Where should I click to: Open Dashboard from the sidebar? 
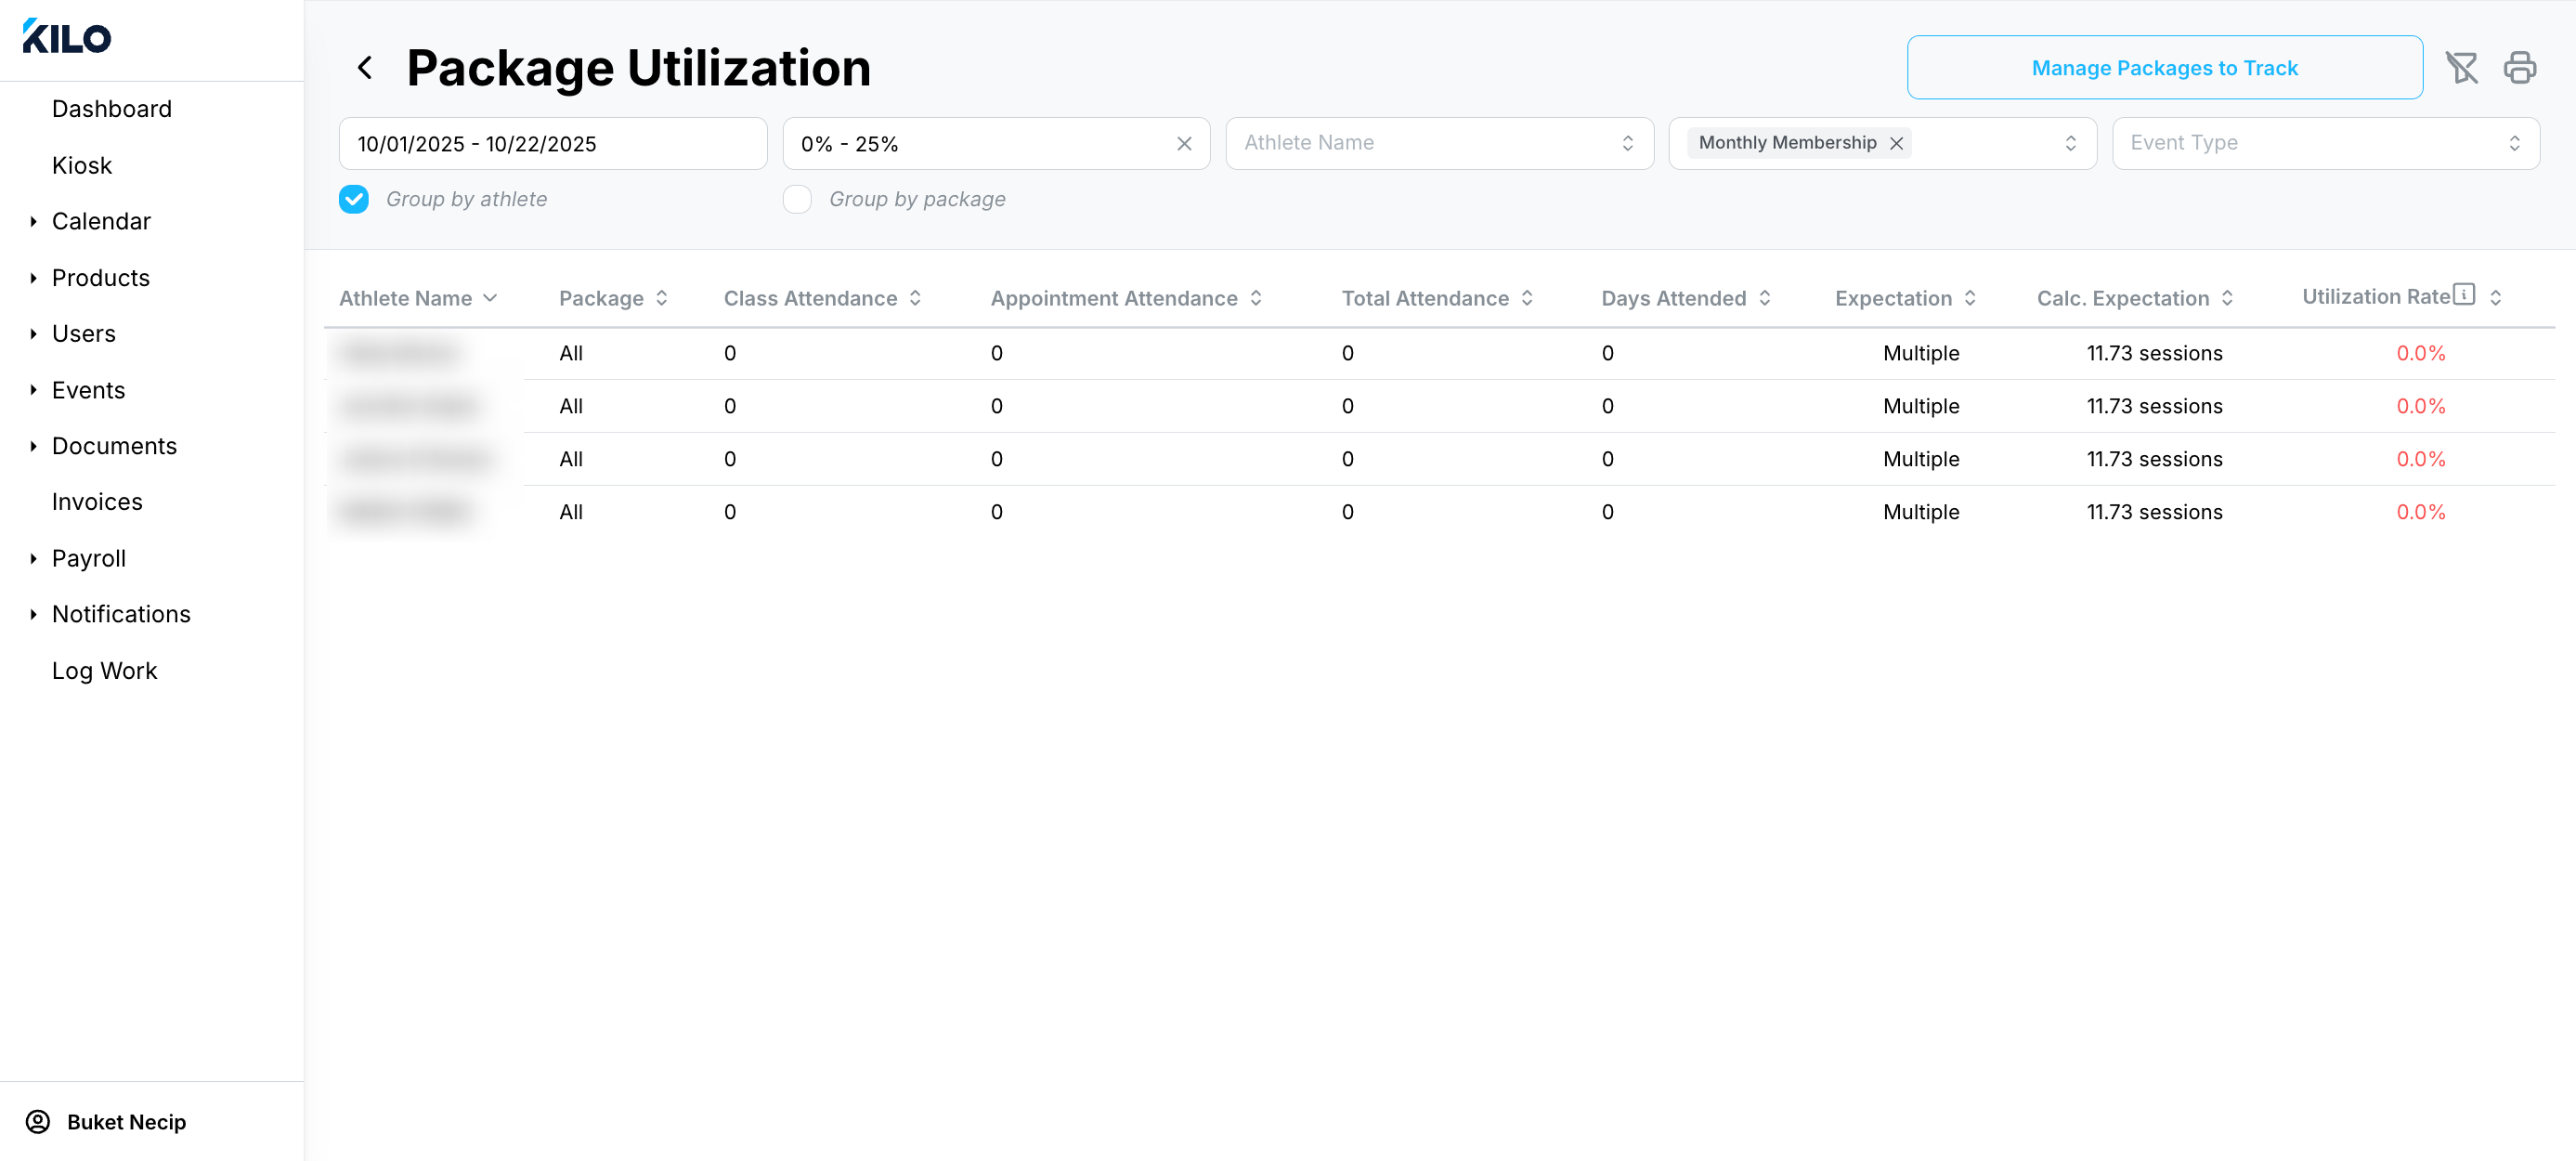click(112, 109)
